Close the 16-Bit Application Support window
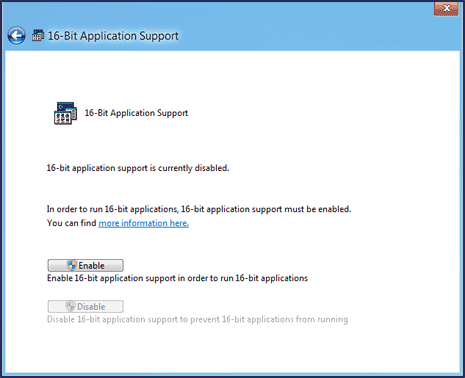The width and height of the screenshot is (465, 378). pyautogui.click(x=446, y=8)
